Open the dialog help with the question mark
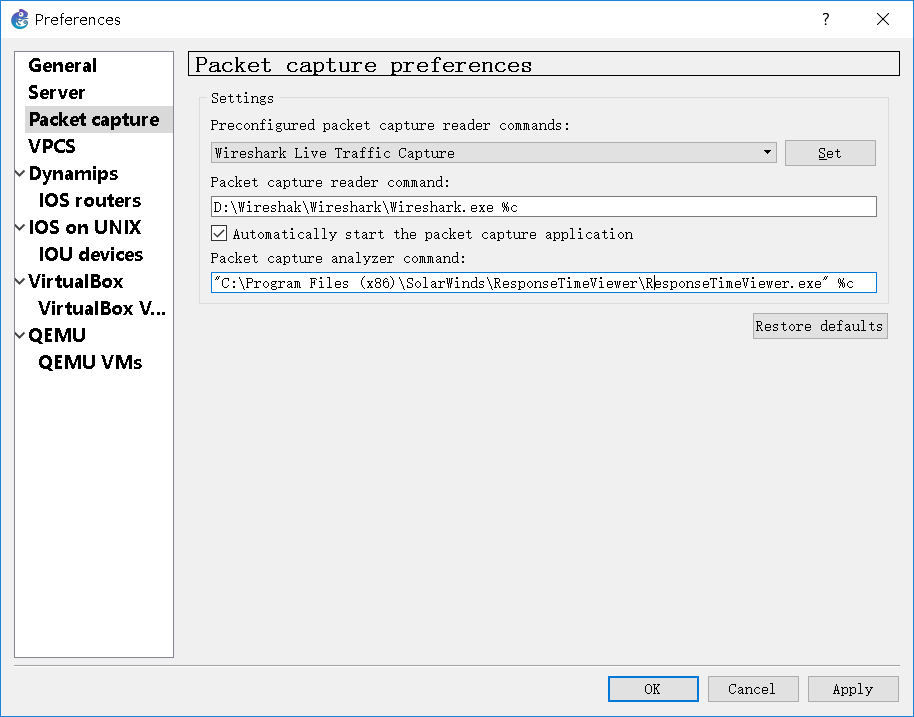This screenshot has width=914, height=717. click(x=826, y=19)
